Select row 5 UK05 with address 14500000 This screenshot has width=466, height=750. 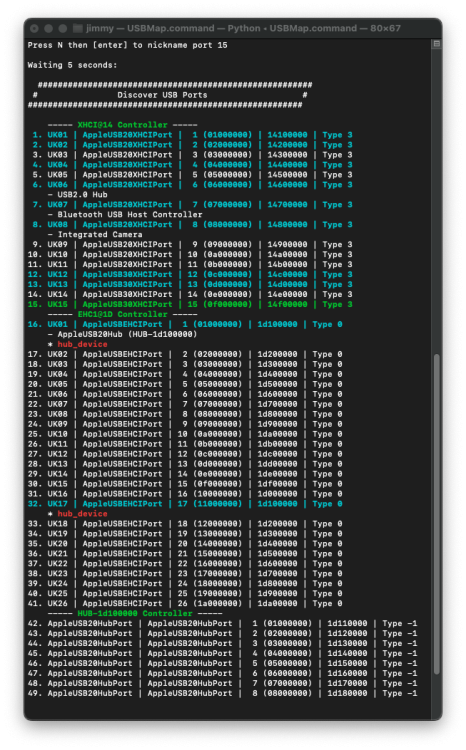tap(192, 175)
